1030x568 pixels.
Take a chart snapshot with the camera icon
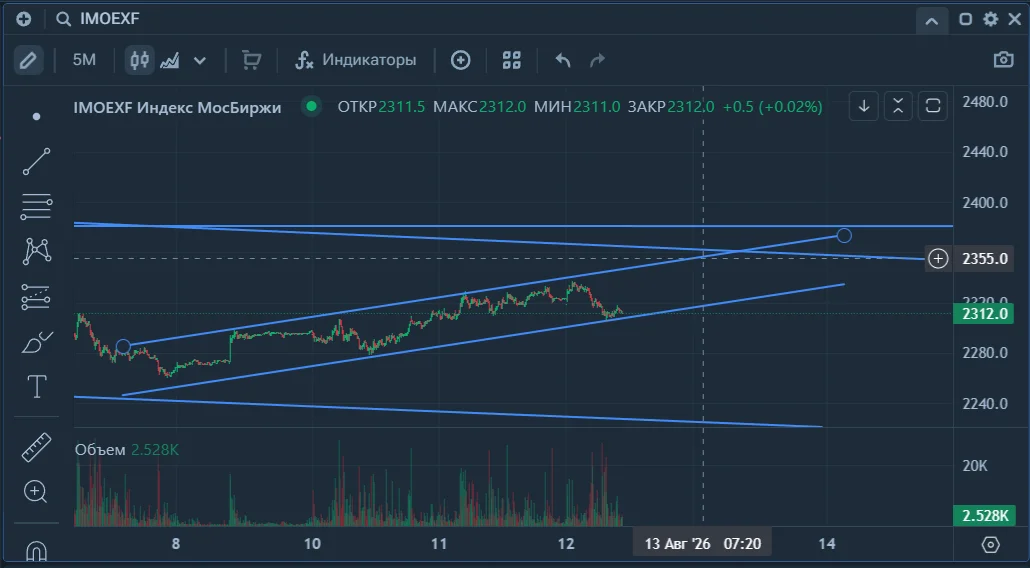pos(1003,60)
